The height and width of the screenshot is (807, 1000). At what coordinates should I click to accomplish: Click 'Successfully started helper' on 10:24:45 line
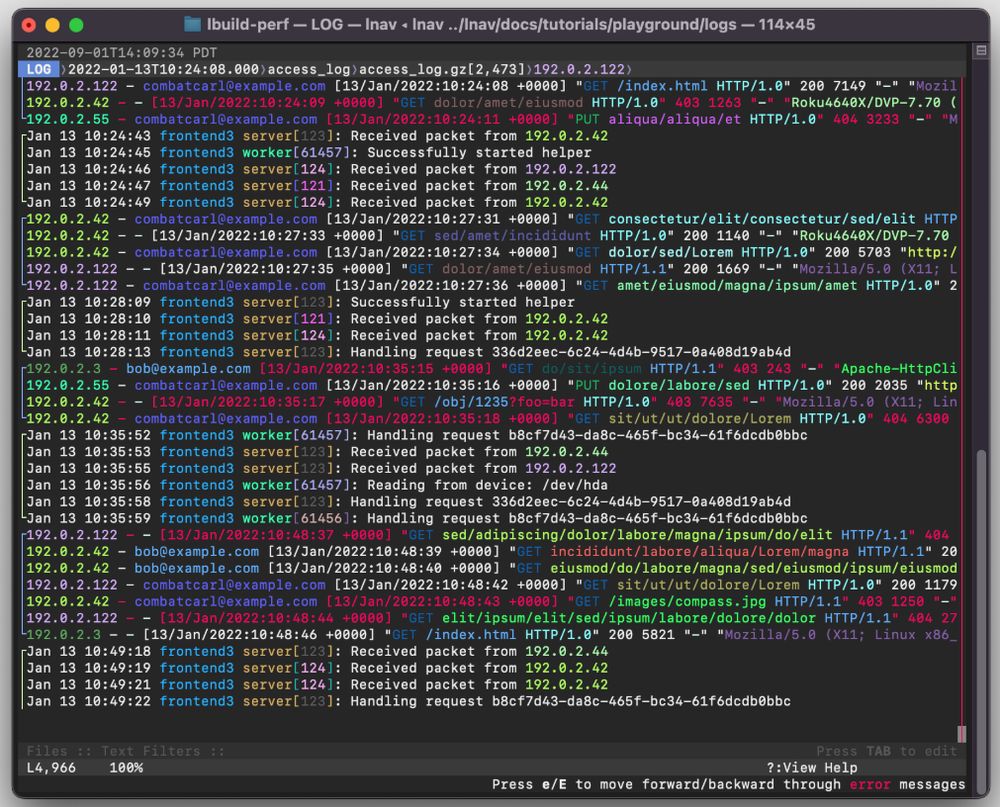(479, 152)
